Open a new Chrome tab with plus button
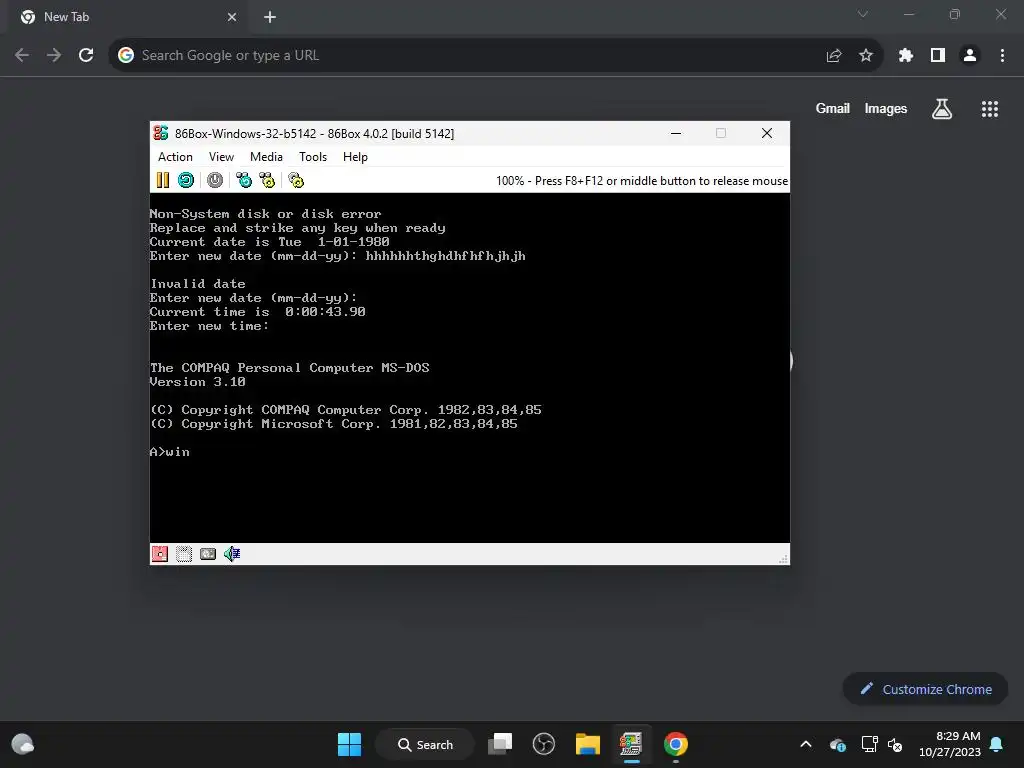This screenshot has height=768, width=1024. click(270, 18)
